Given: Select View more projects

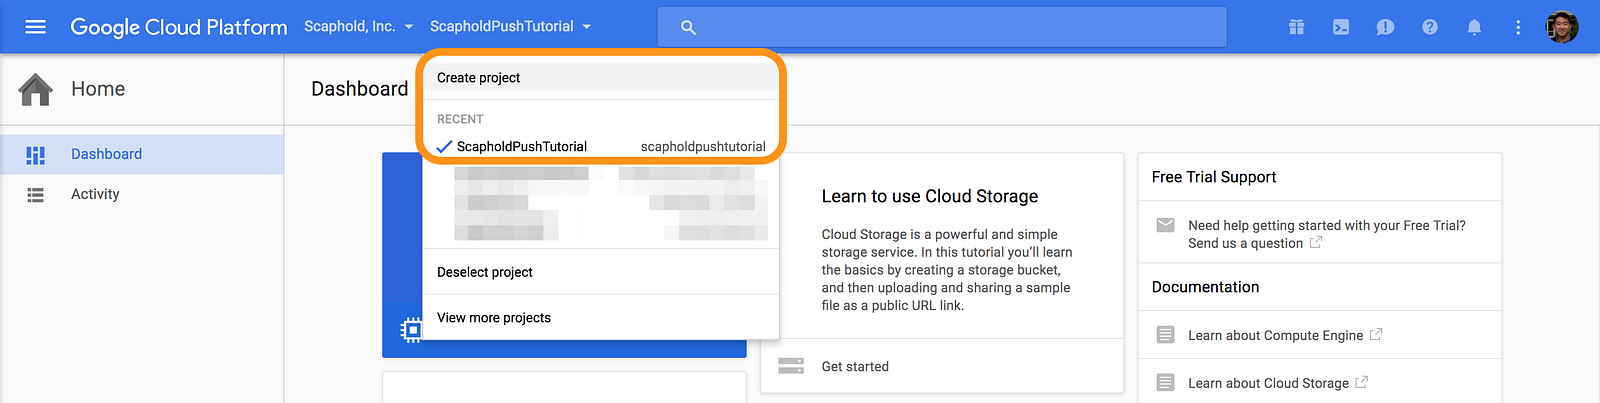Looking at the screenshot, I should coord(494,318).
